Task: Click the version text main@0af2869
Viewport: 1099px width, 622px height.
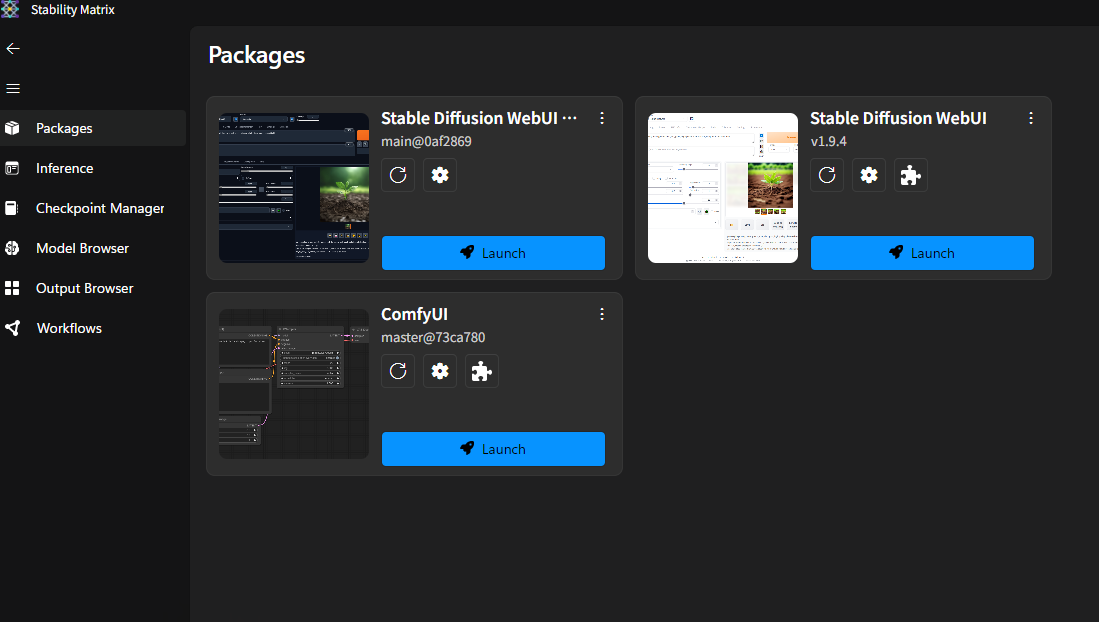Action: pos(426,141)
